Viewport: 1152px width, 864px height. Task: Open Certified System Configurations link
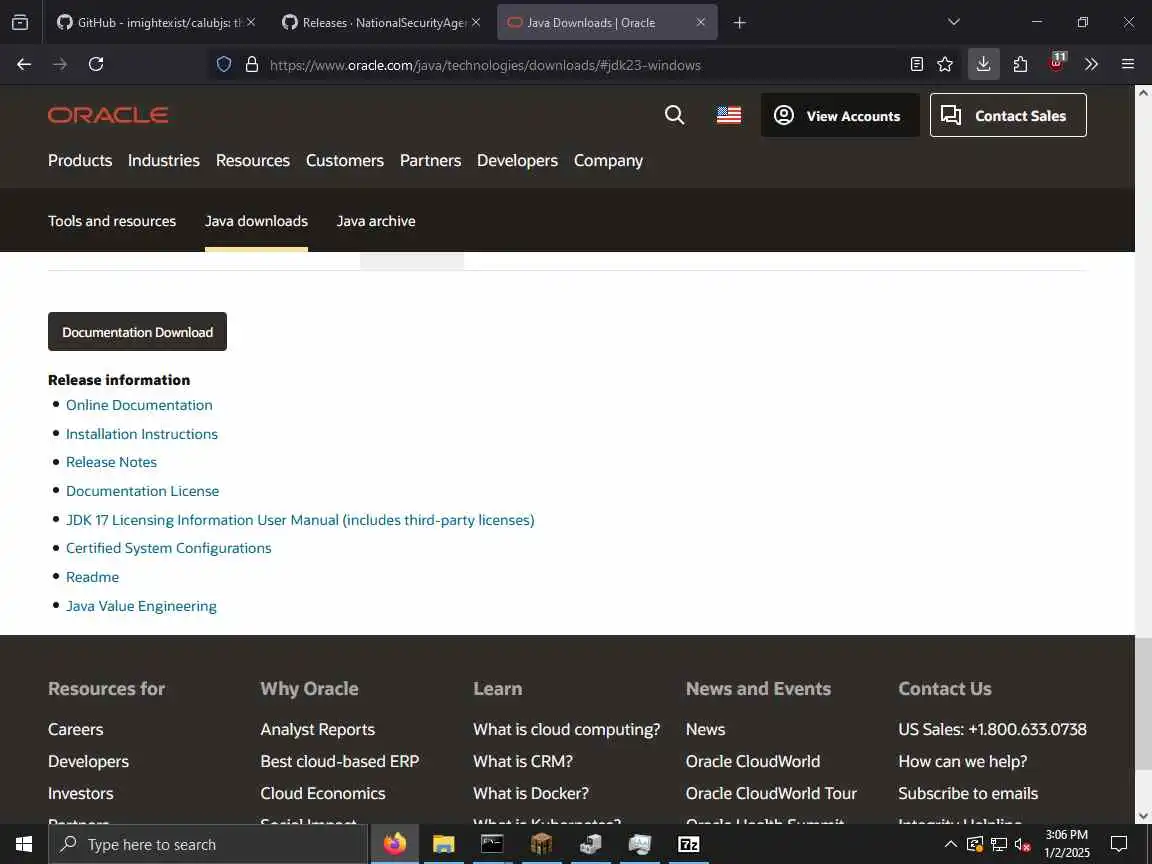coord(169,548)
